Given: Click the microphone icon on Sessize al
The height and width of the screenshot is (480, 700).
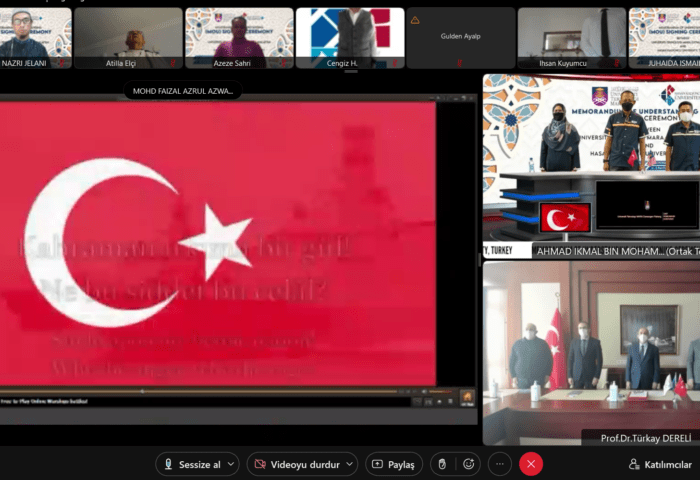Looking at the screenshot, I should click(168, 464).
